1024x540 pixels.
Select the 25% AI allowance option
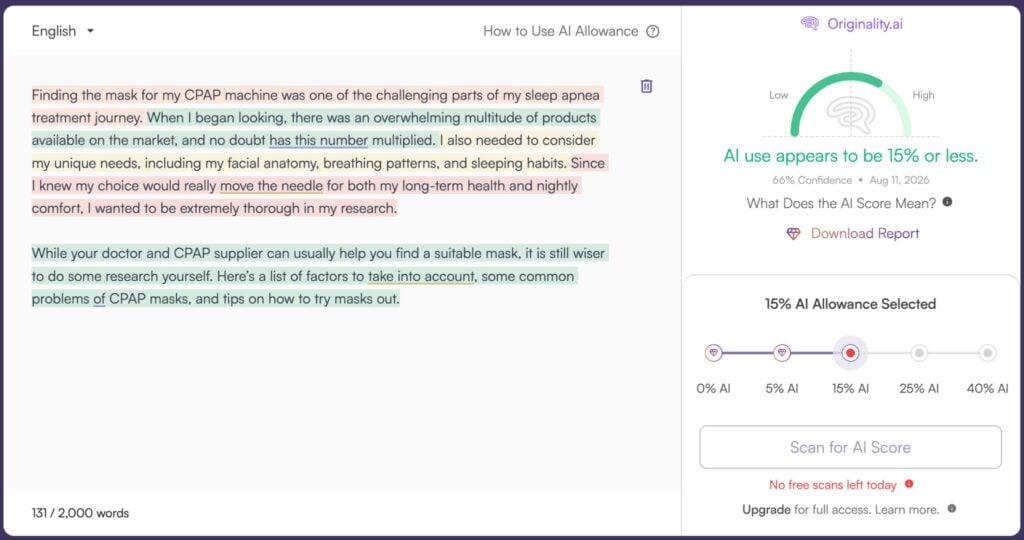(x=919, y=353)
